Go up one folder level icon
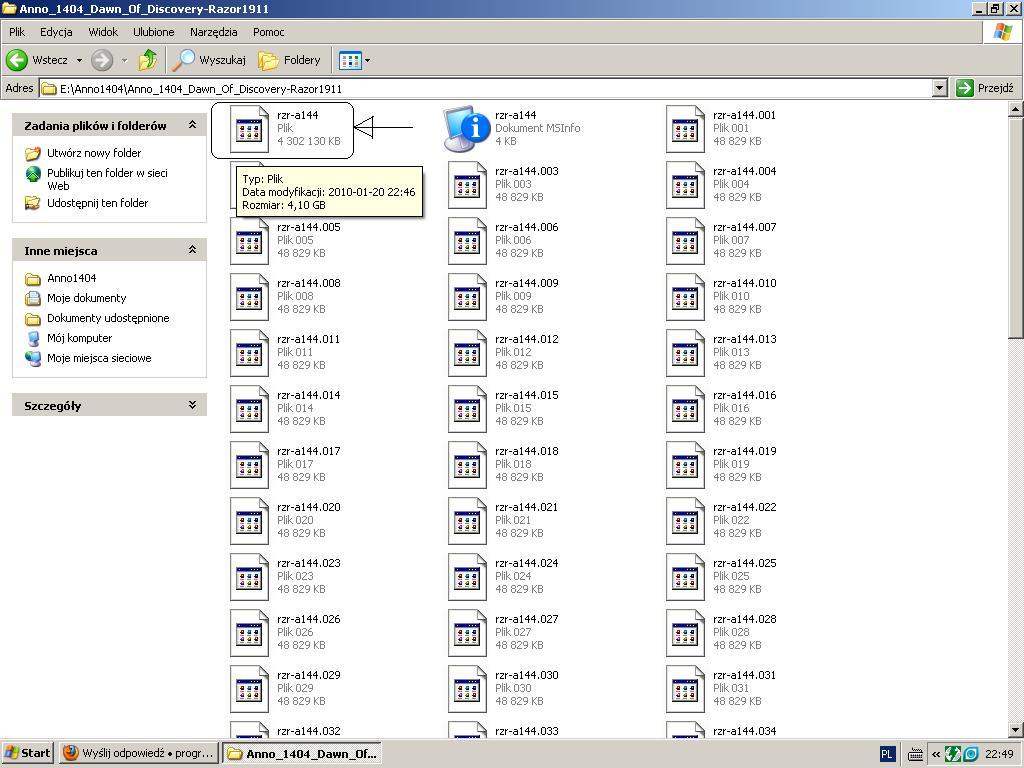1024x768 pixels. point(148,60)
